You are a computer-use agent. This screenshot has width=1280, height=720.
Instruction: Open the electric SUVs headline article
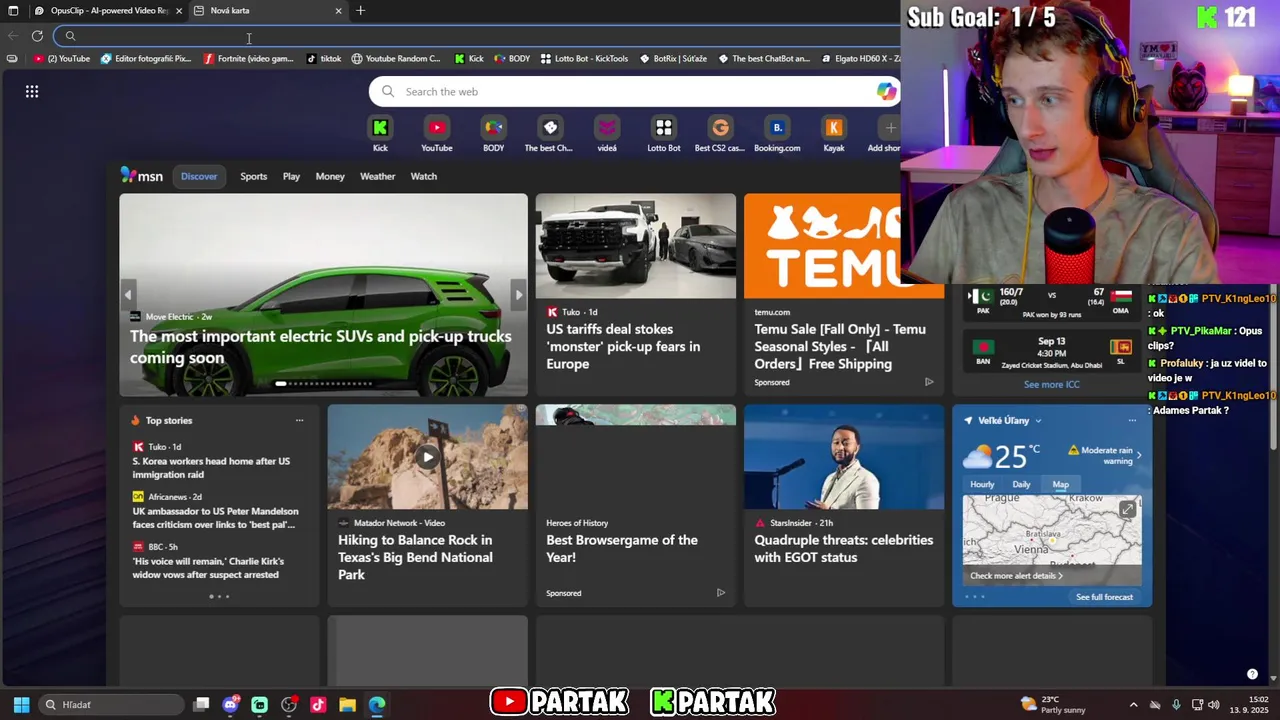click(322, 347)
